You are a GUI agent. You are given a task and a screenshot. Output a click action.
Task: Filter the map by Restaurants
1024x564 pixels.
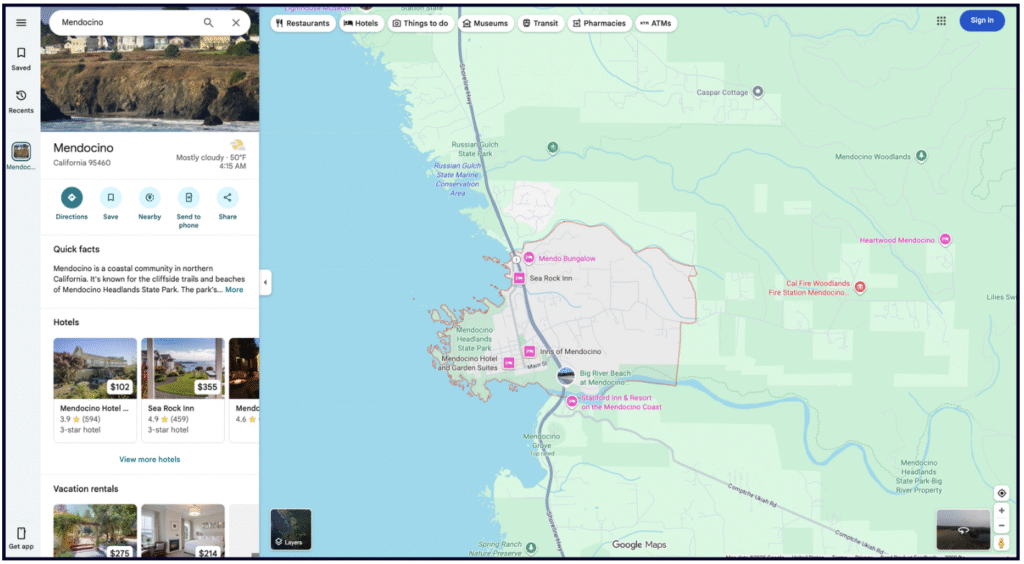point(302,23)
